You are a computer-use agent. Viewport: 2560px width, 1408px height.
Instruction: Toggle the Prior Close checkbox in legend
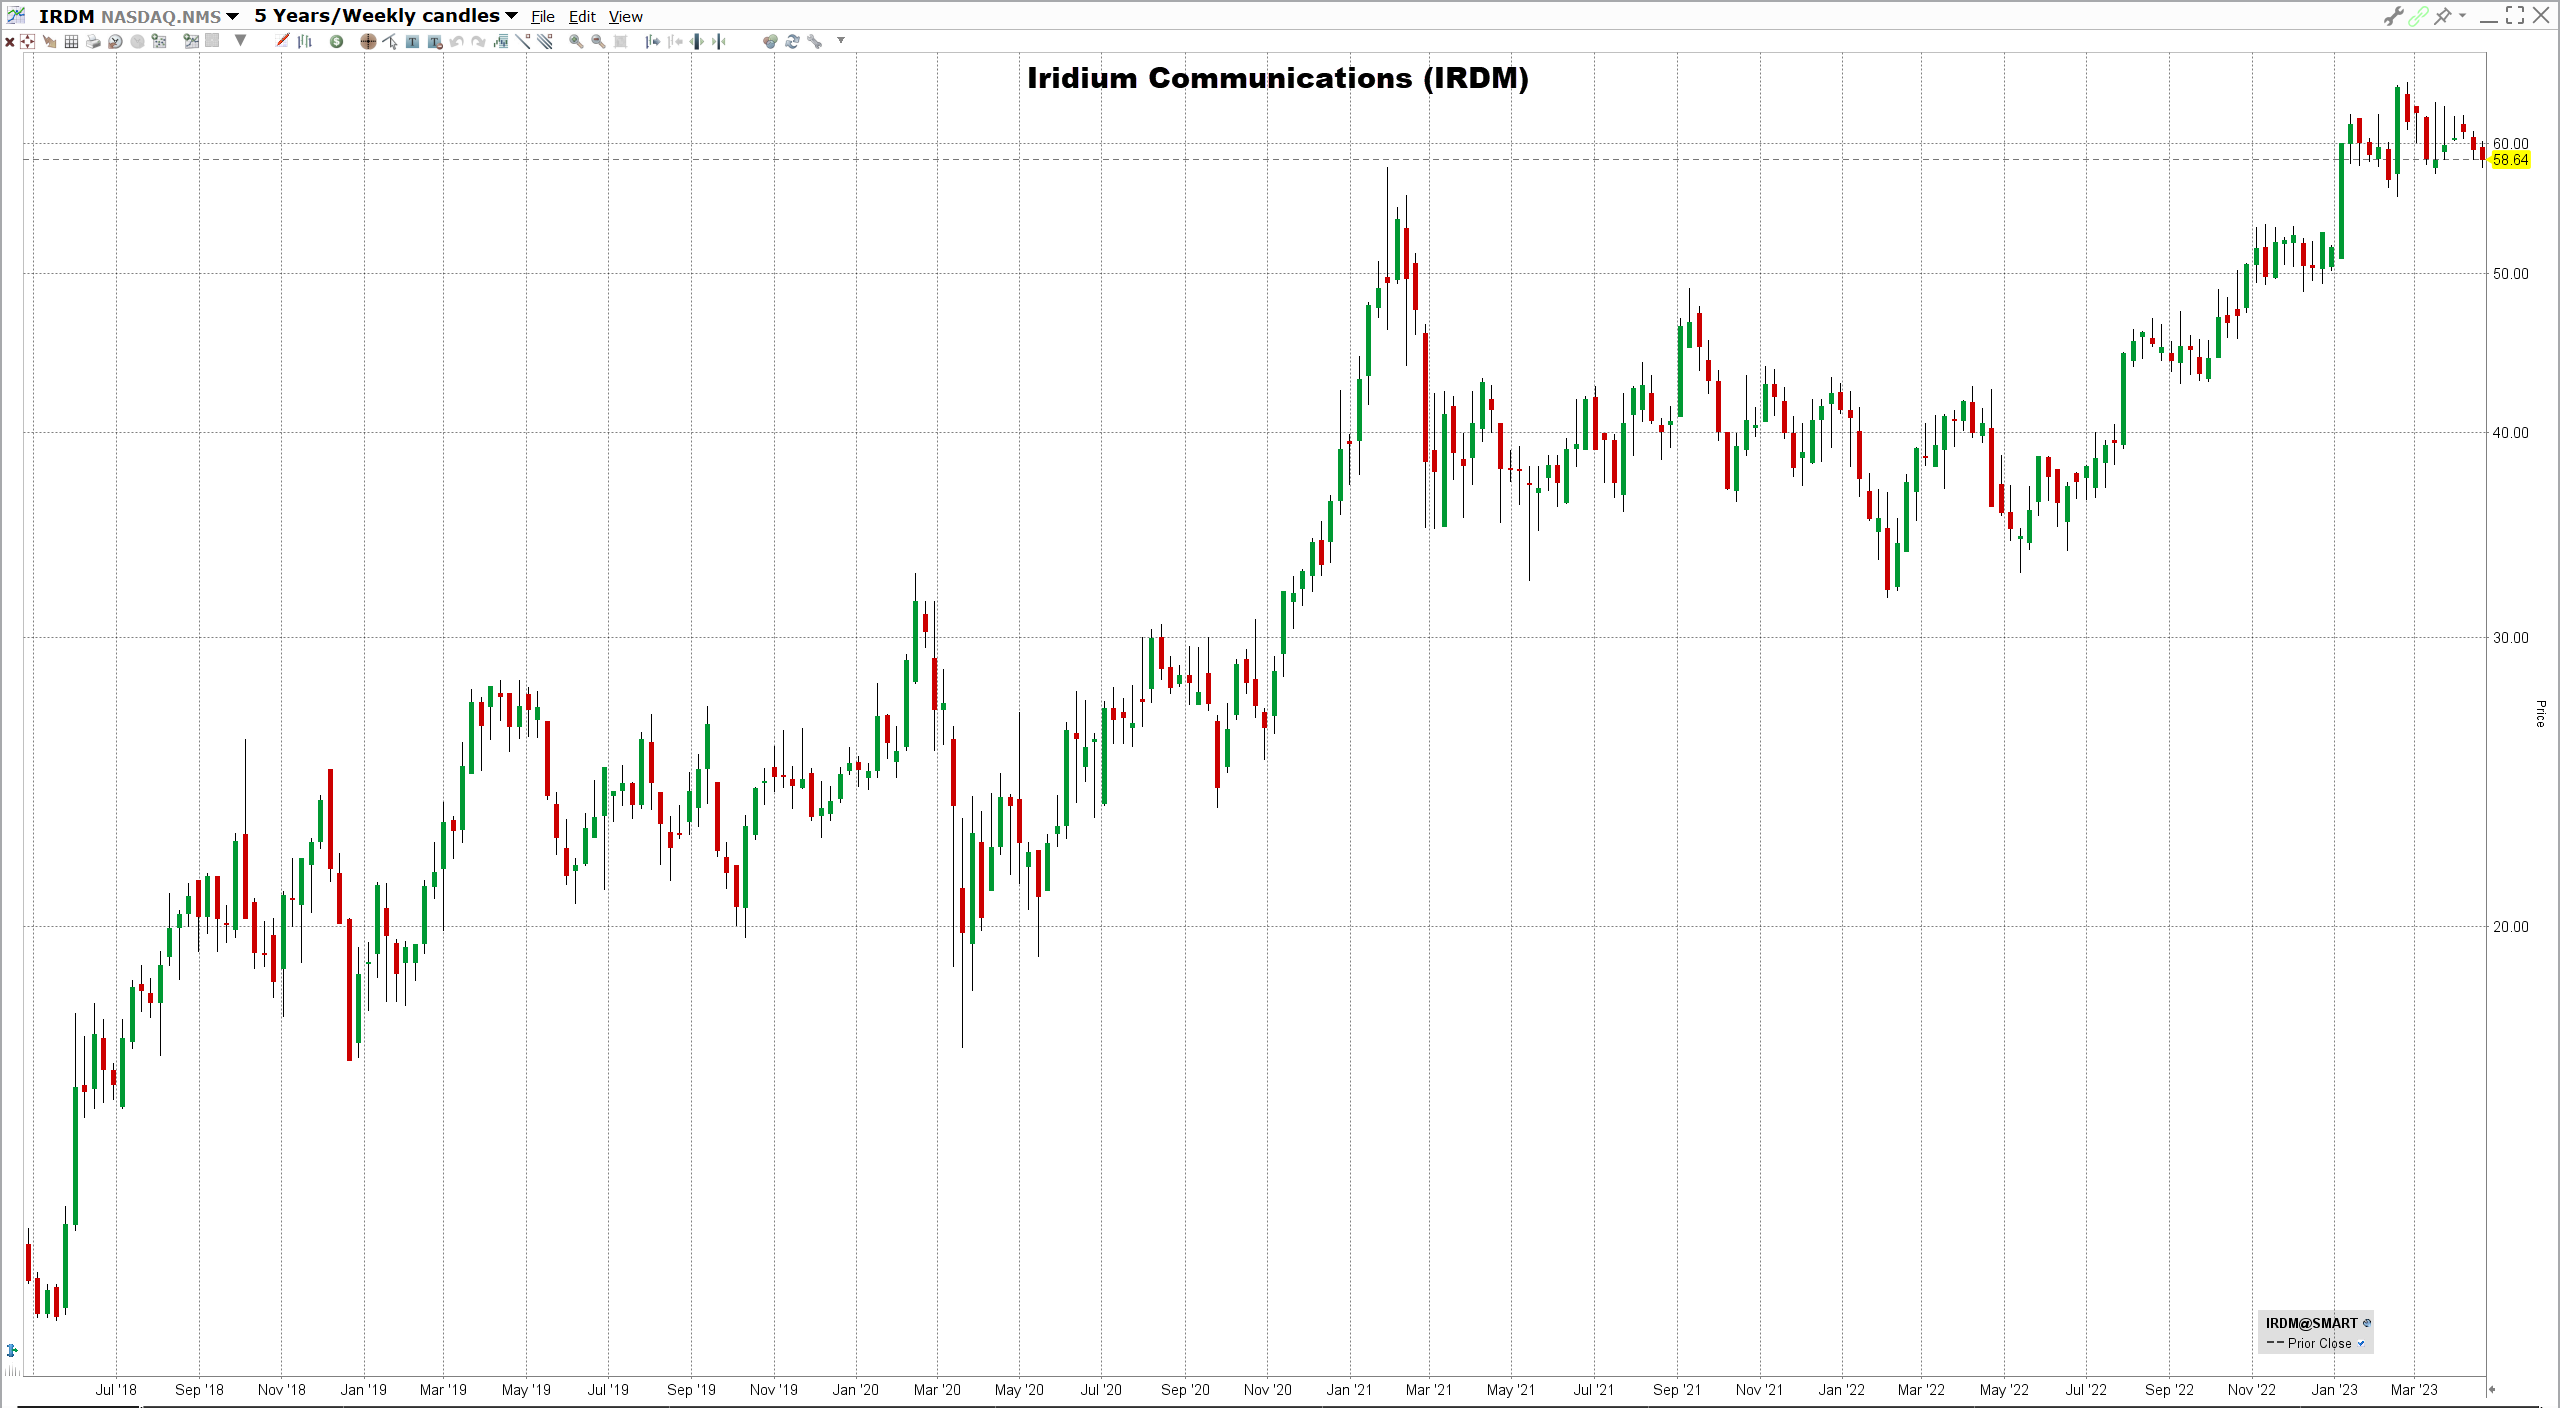click(2361, 1343)
